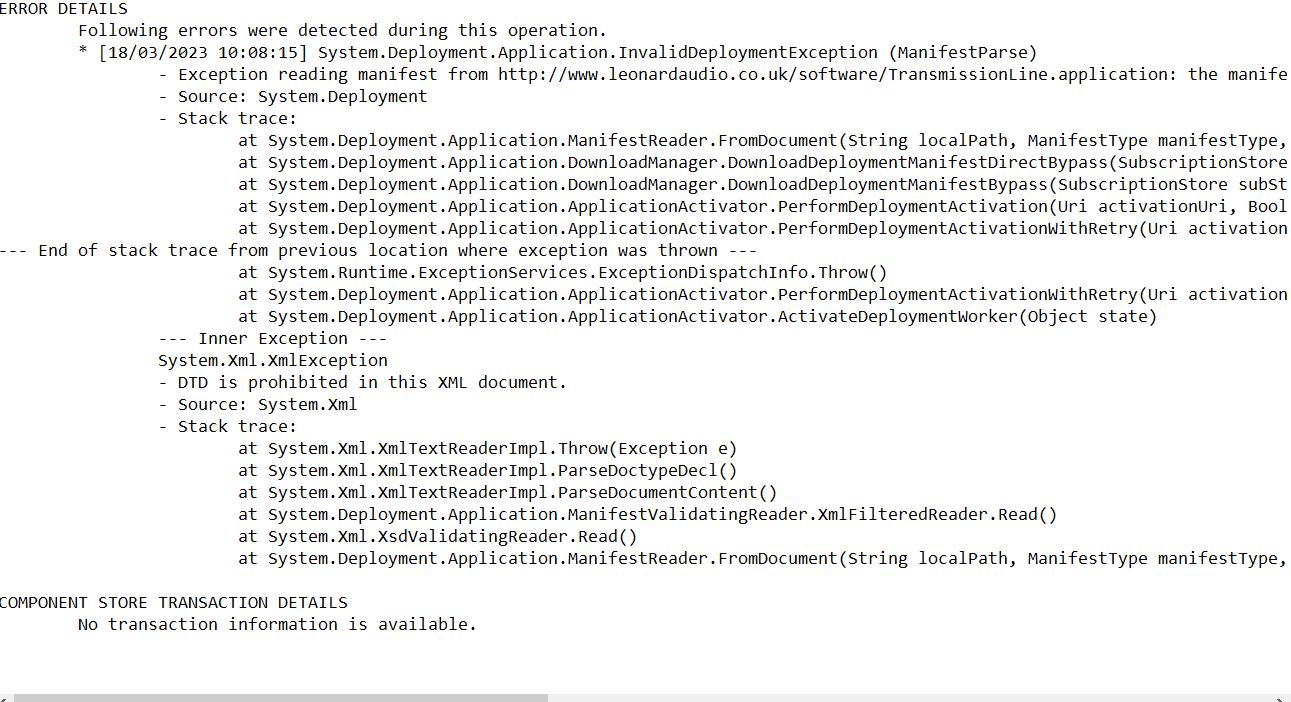Click the ERROR DETAILS heading
The image size is (1291, 702).
click(x=64, y=8)
